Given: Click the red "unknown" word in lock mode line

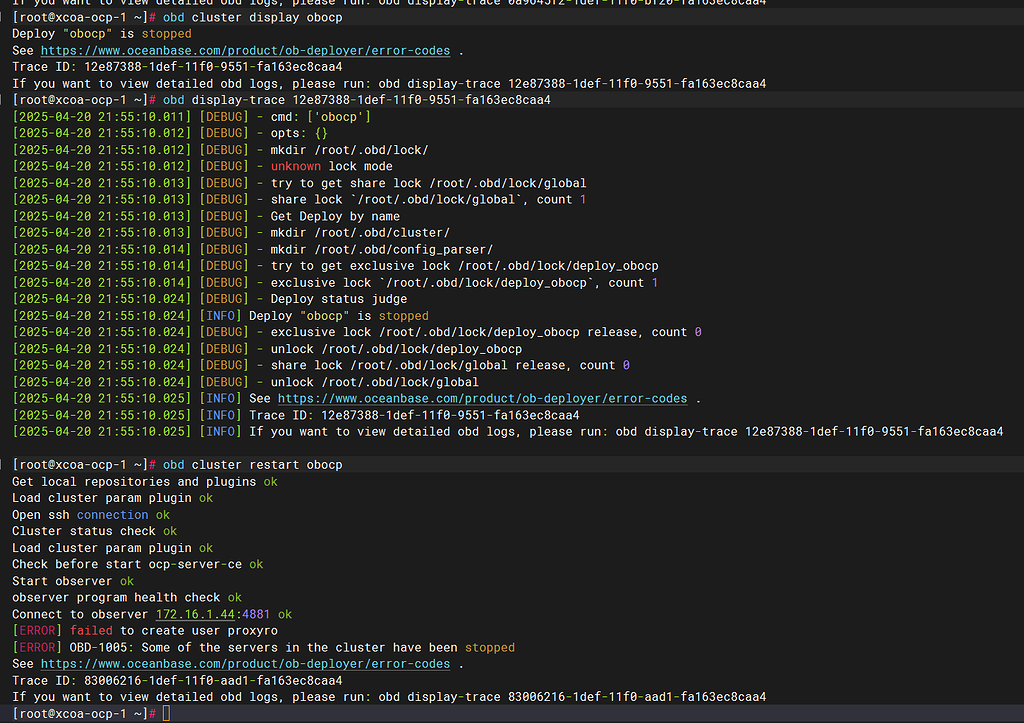Looking at the screenshot, I should pos(296,166).
